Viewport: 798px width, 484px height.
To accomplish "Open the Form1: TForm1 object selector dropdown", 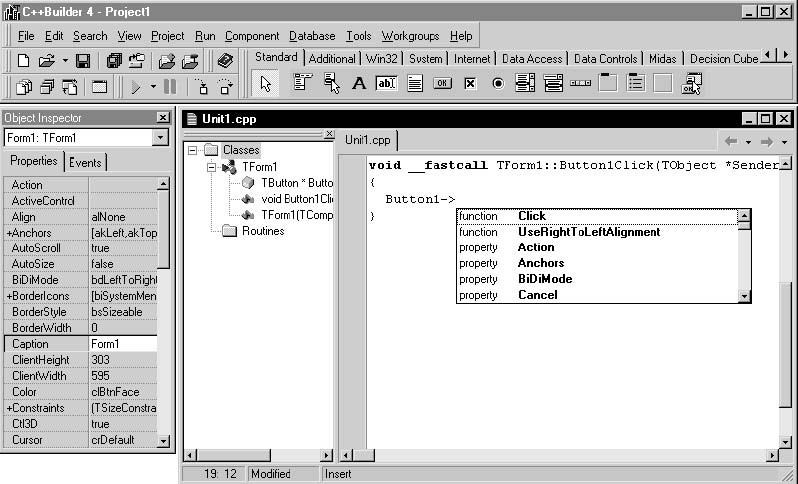I will (160, 137).
